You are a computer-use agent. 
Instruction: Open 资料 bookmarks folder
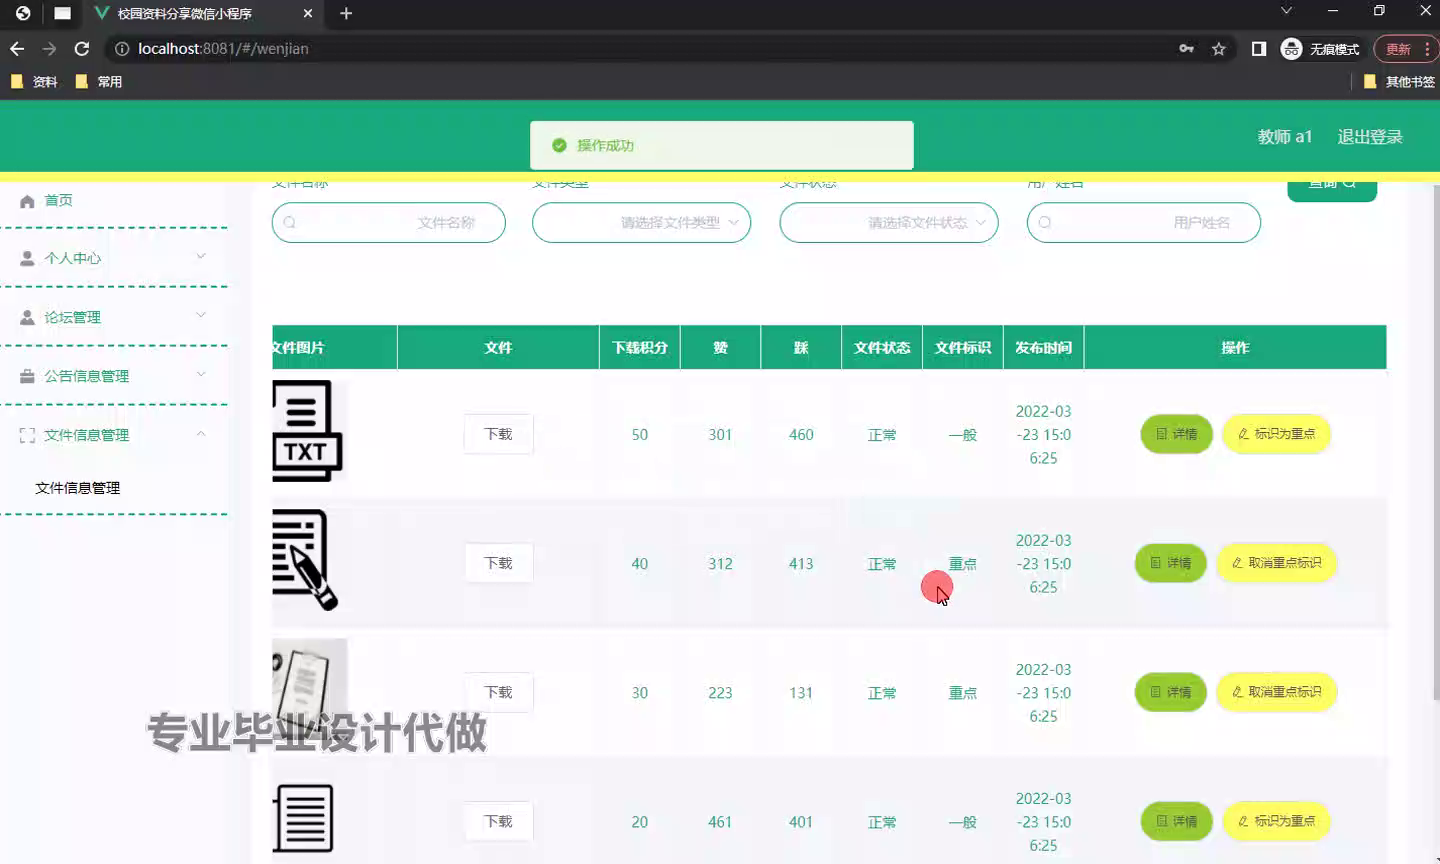(34, 82)
